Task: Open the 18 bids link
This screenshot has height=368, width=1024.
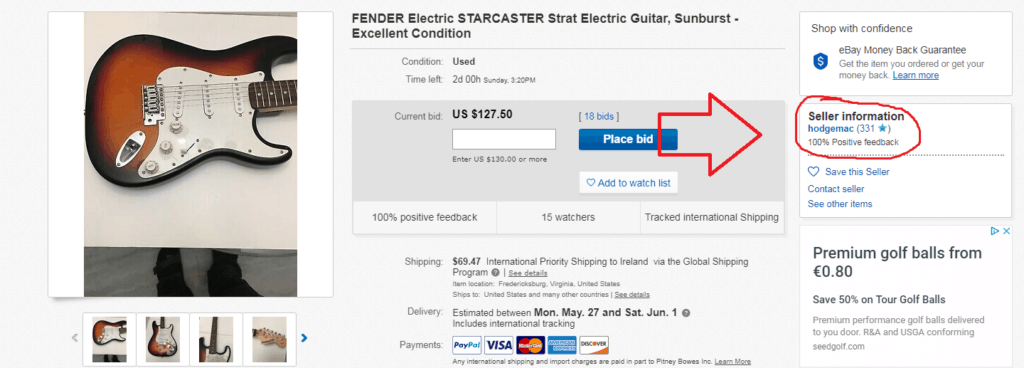Action: 598,116
